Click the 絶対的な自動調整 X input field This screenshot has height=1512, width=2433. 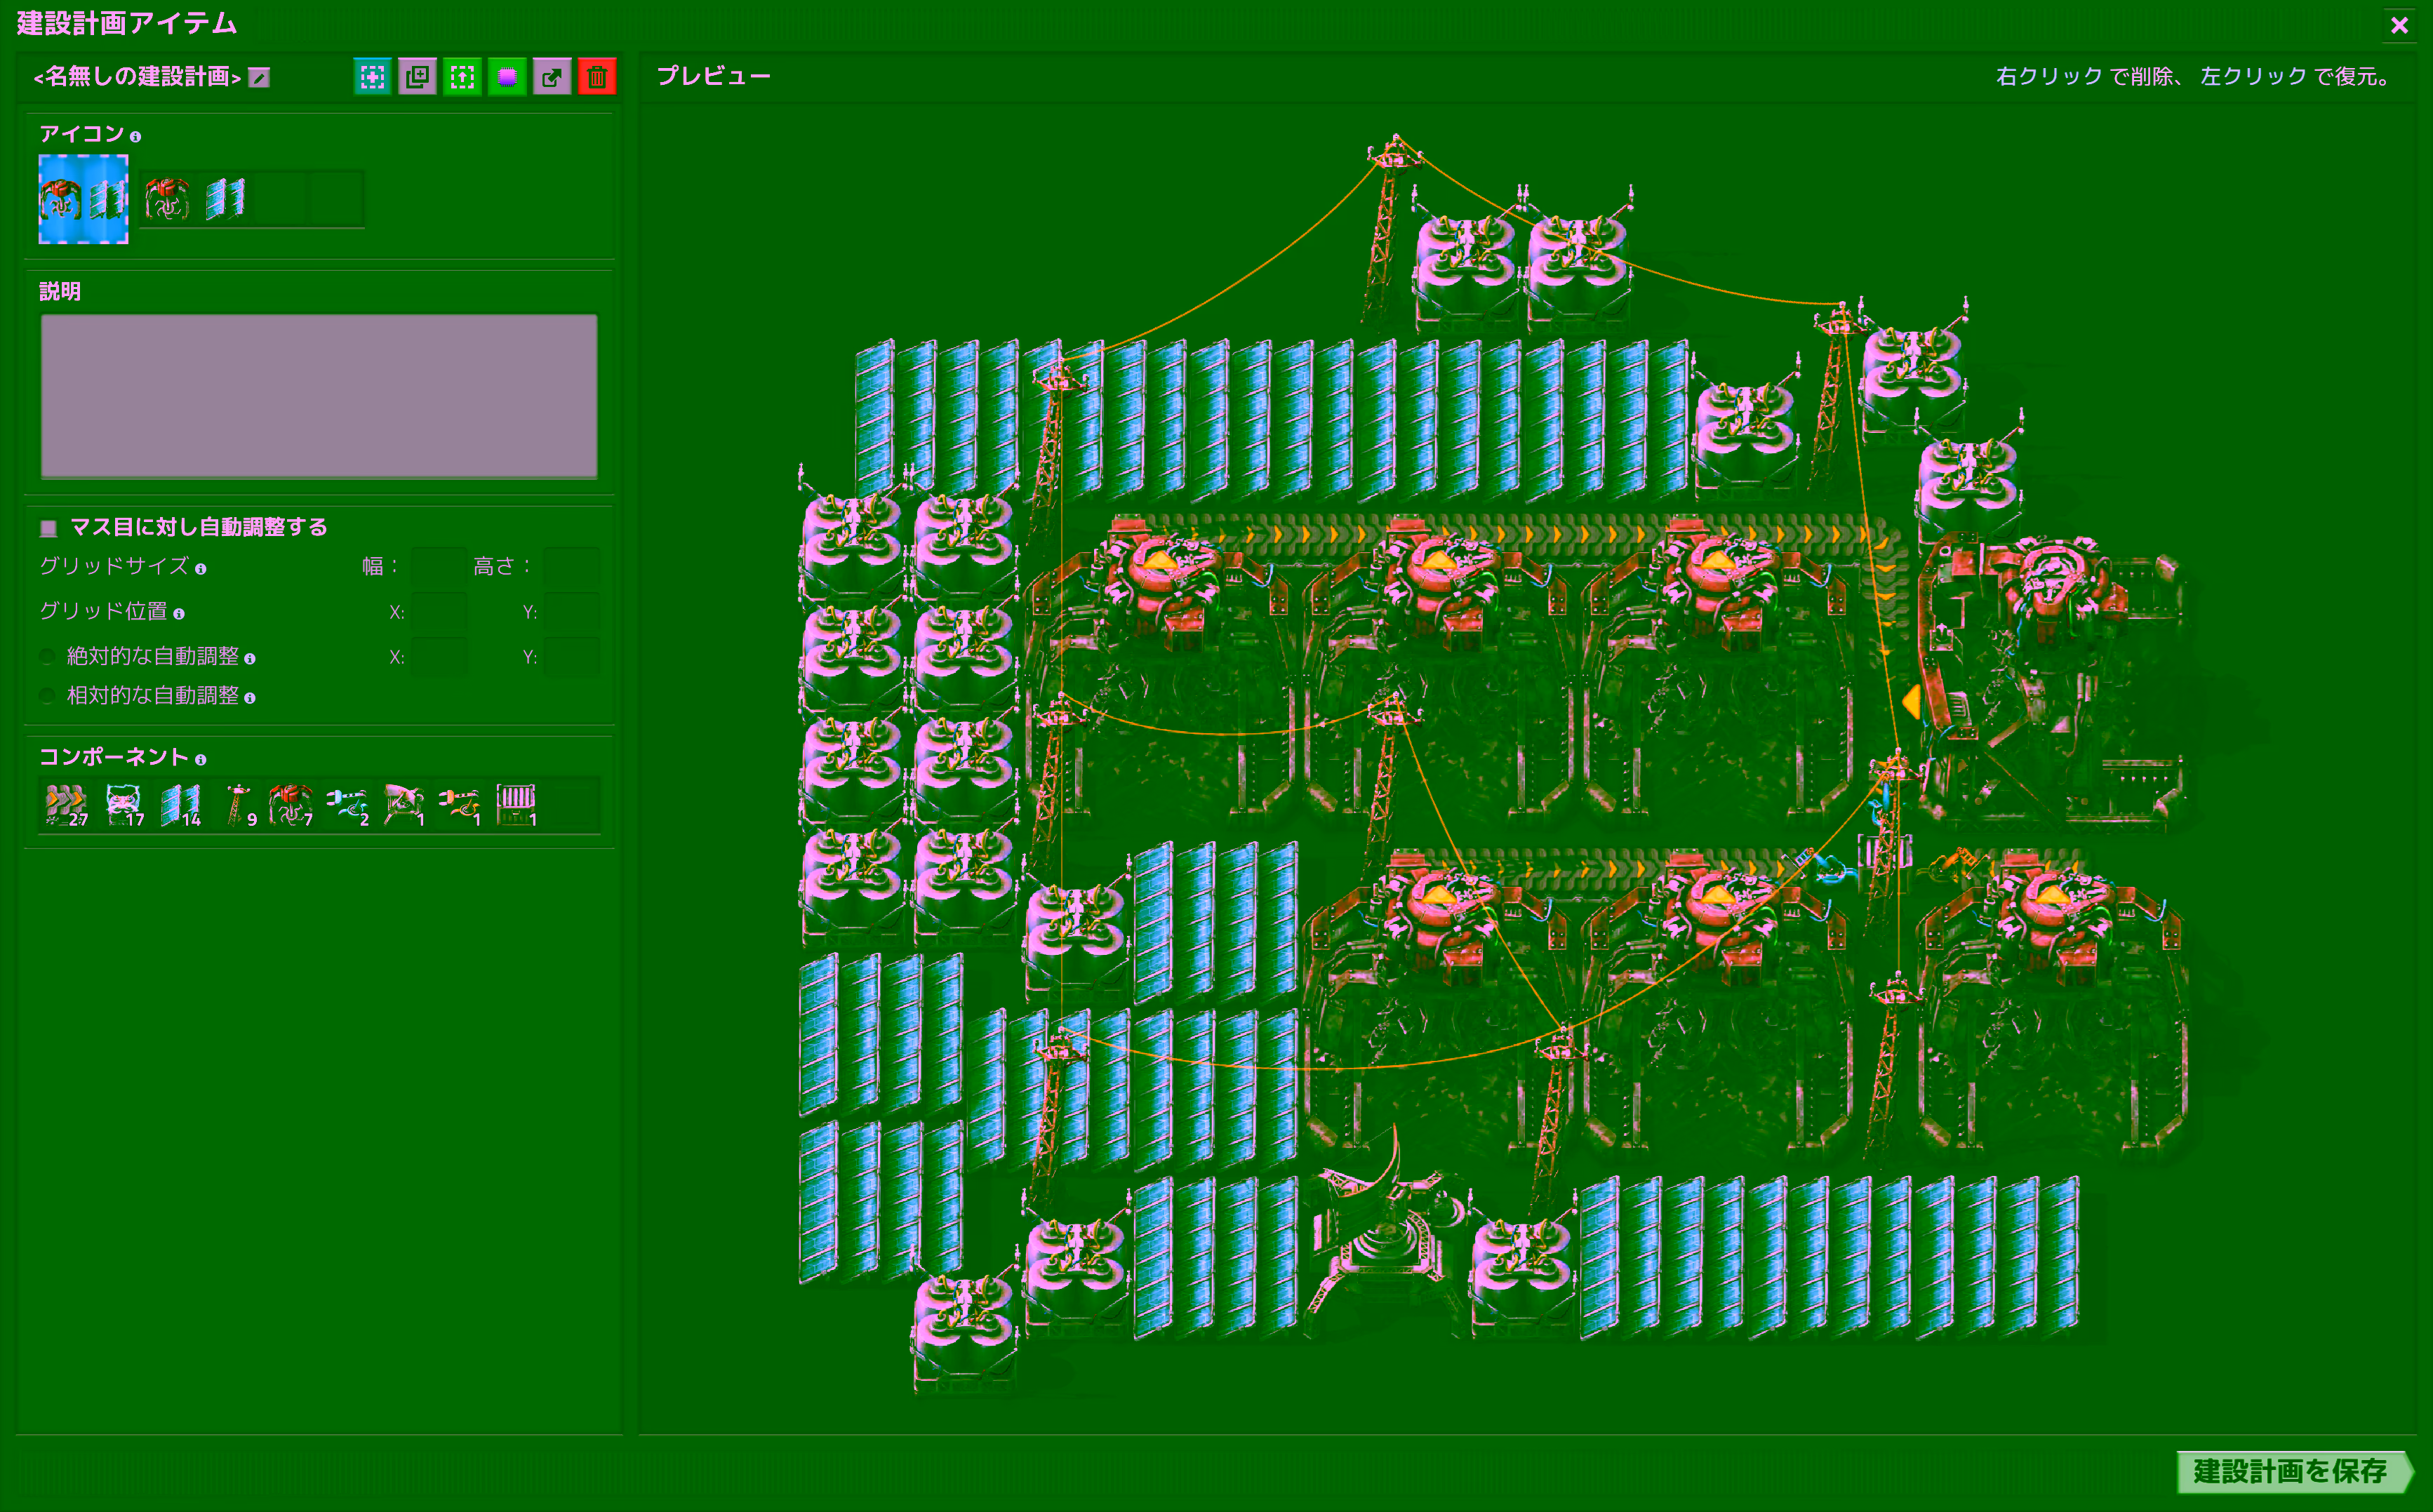438,657
